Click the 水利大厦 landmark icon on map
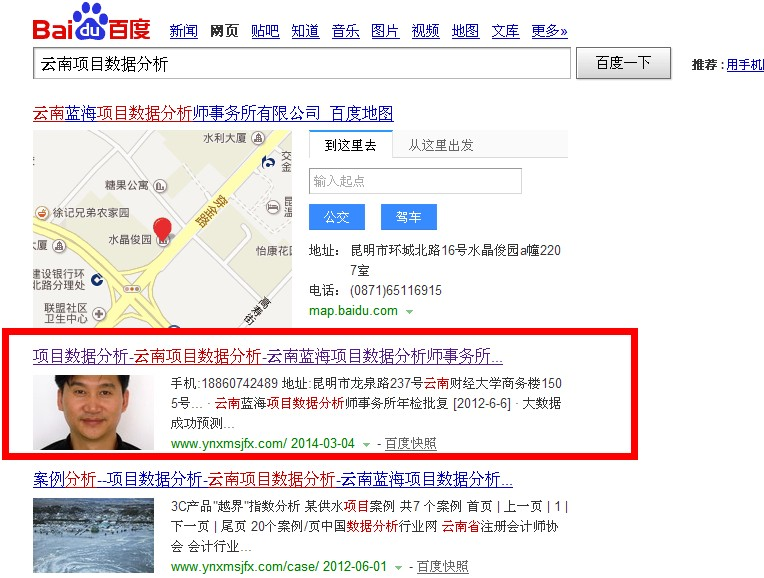The image size is (764, 578). click(258, 138)
